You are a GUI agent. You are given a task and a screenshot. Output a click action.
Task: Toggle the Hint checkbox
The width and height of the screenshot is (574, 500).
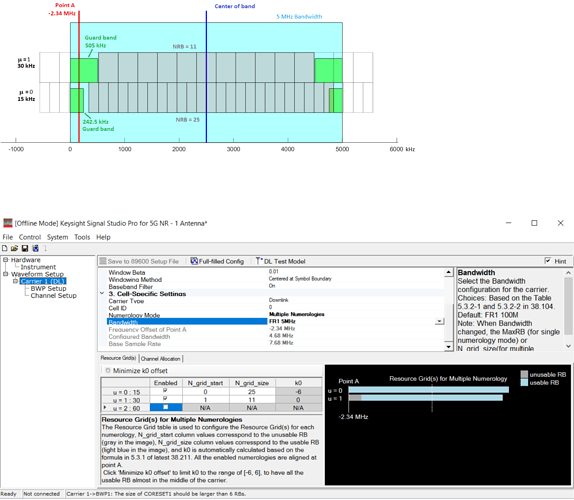click(x=548, y=261)
